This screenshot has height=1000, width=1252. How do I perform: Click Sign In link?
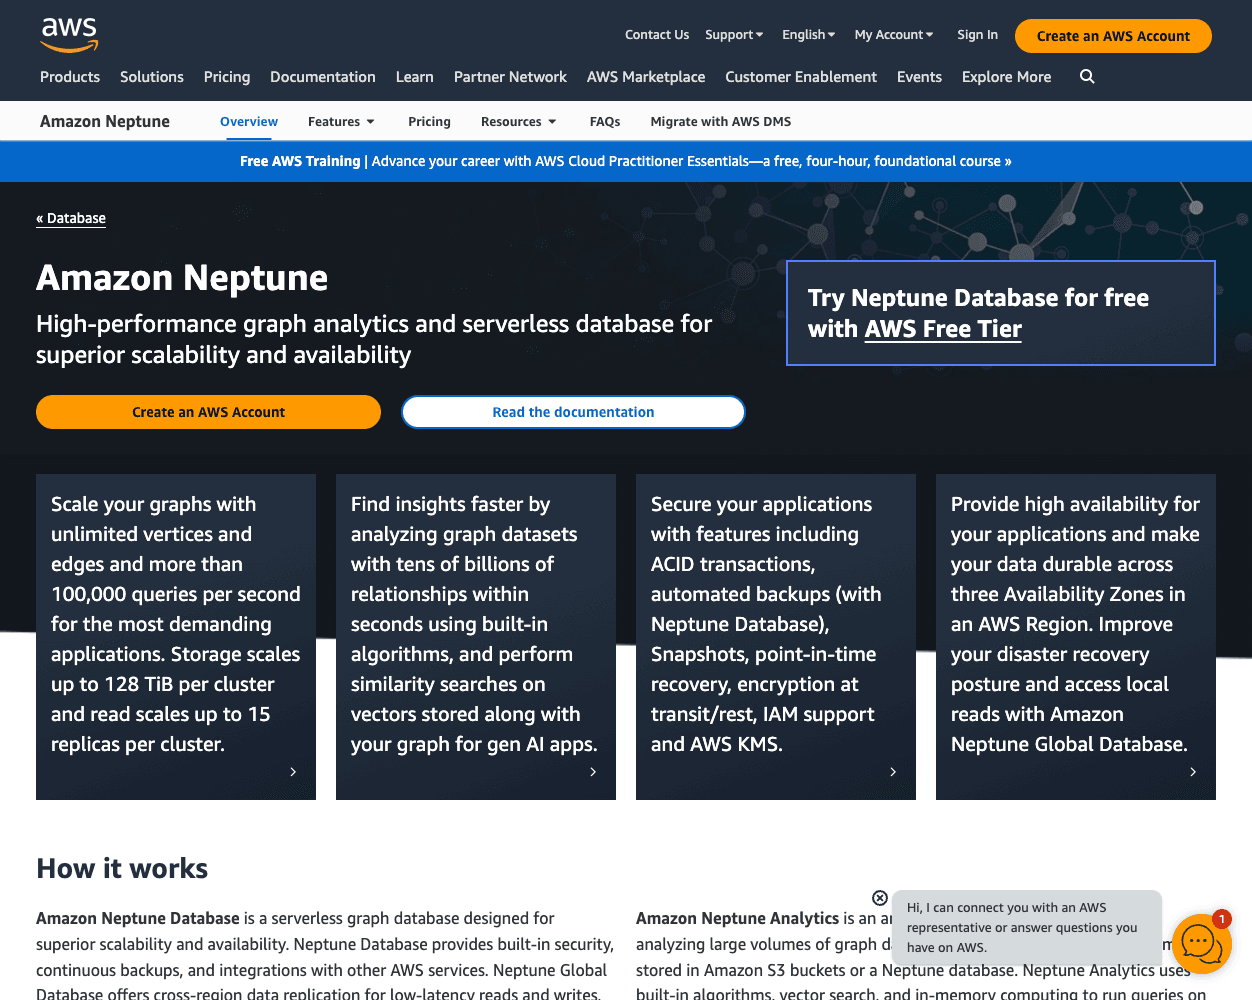[977, 35]
